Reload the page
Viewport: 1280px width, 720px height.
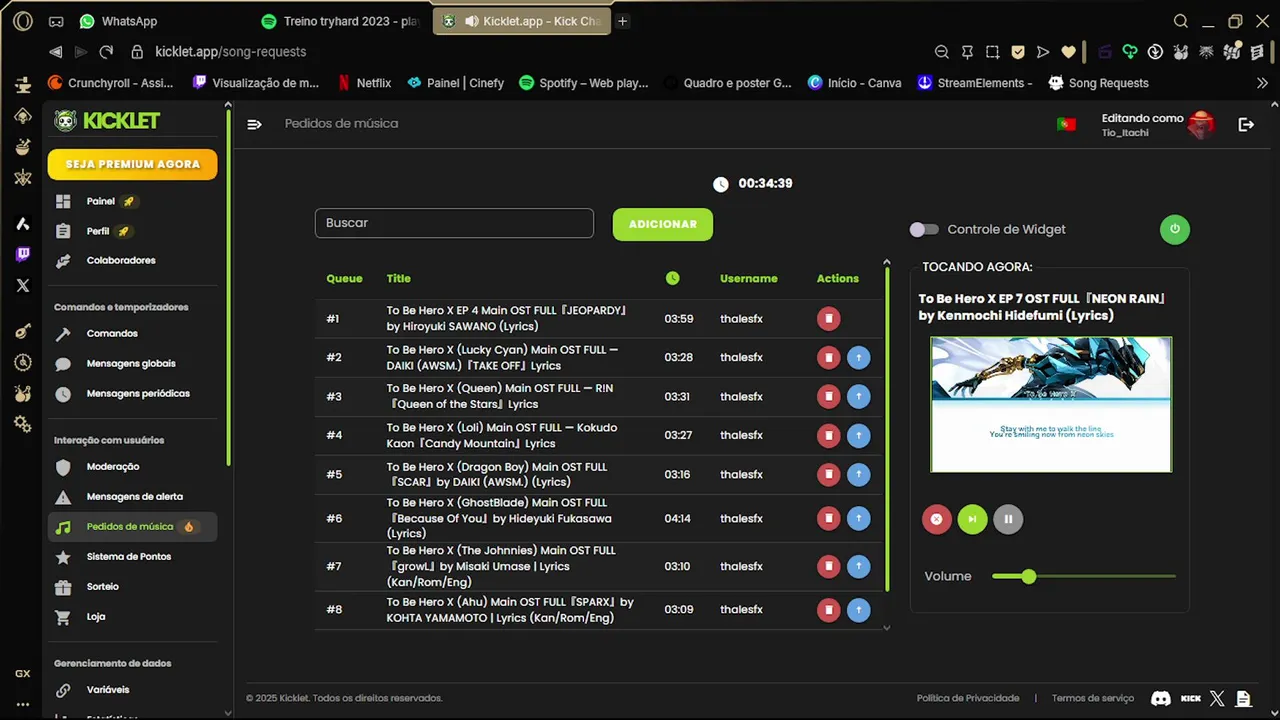pyautogui.click(x=106, y=51)
